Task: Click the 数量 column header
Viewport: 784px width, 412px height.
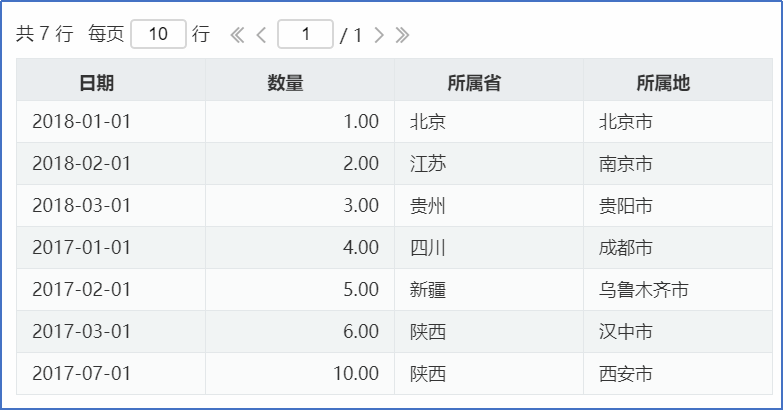Action: tap(300, 80)
